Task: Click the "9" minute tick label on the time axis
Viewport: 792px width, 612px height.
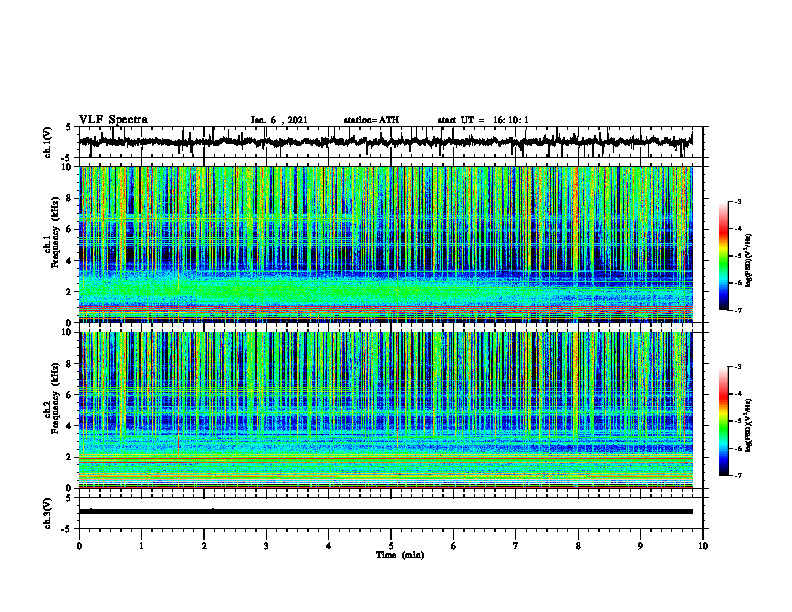Action: pyautogui.click(x=640, y=546)
